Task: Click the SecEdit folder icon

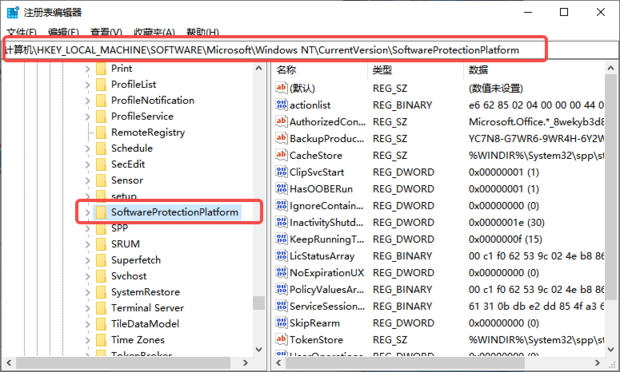Action: coord(101,164)
